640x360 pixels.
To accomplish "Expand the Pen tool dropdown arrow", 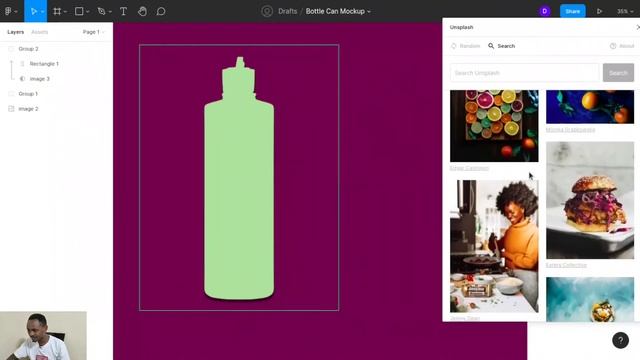I will tap(110, 12).
